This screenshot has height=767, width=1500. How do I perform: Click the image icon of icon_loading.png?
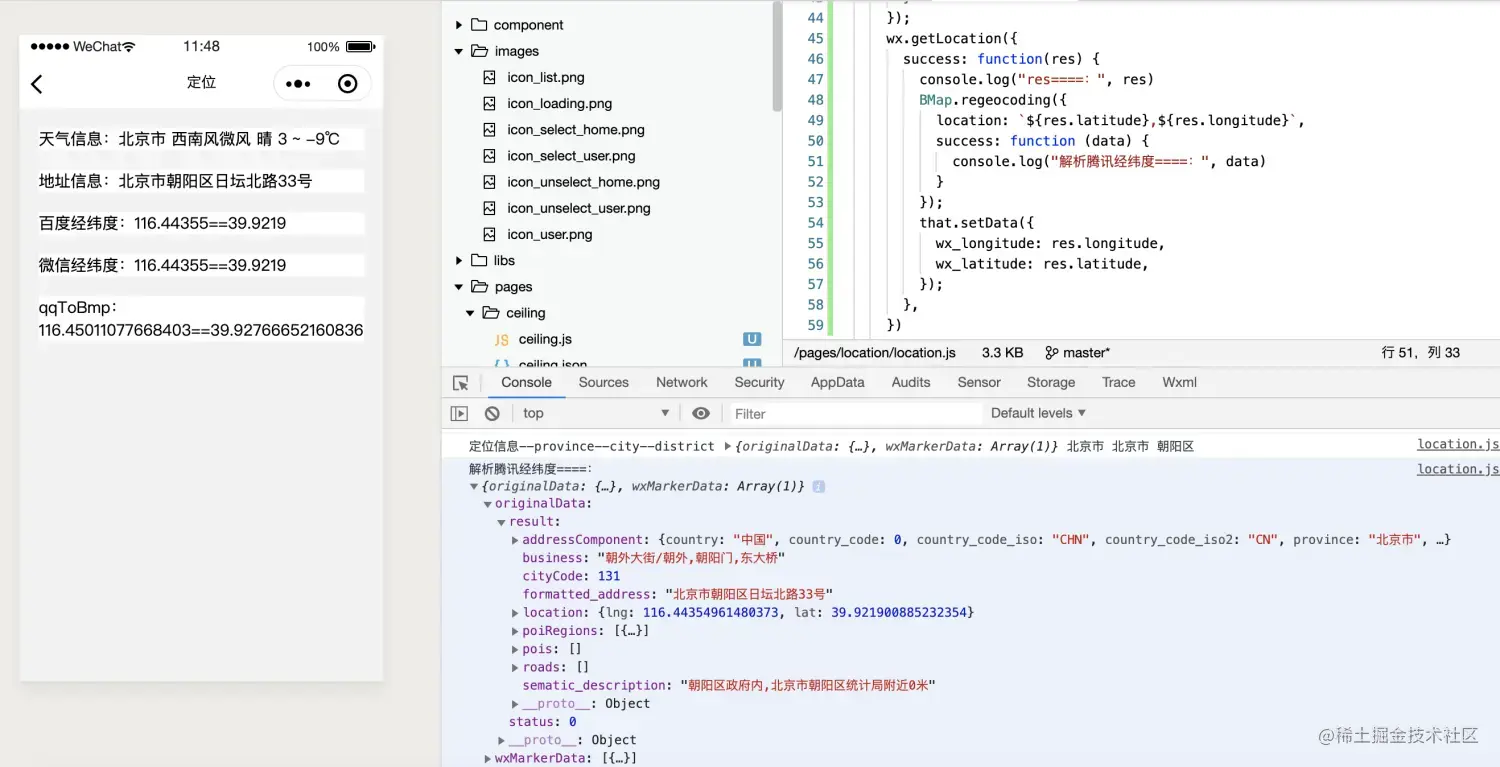(489, 103)
